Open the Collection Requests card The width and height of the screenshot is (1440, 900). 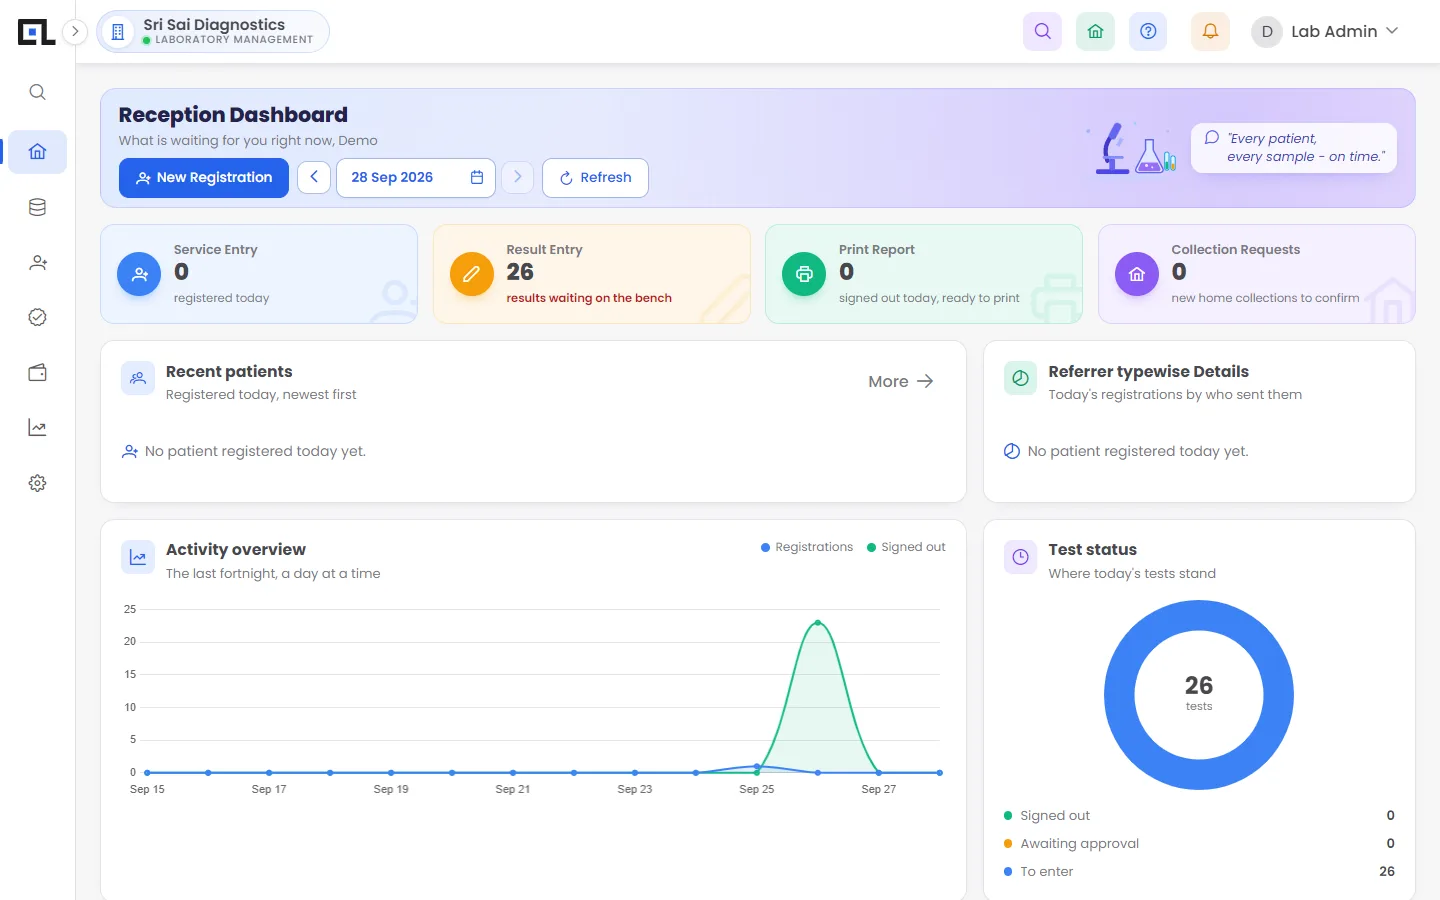coord(1256,274)
